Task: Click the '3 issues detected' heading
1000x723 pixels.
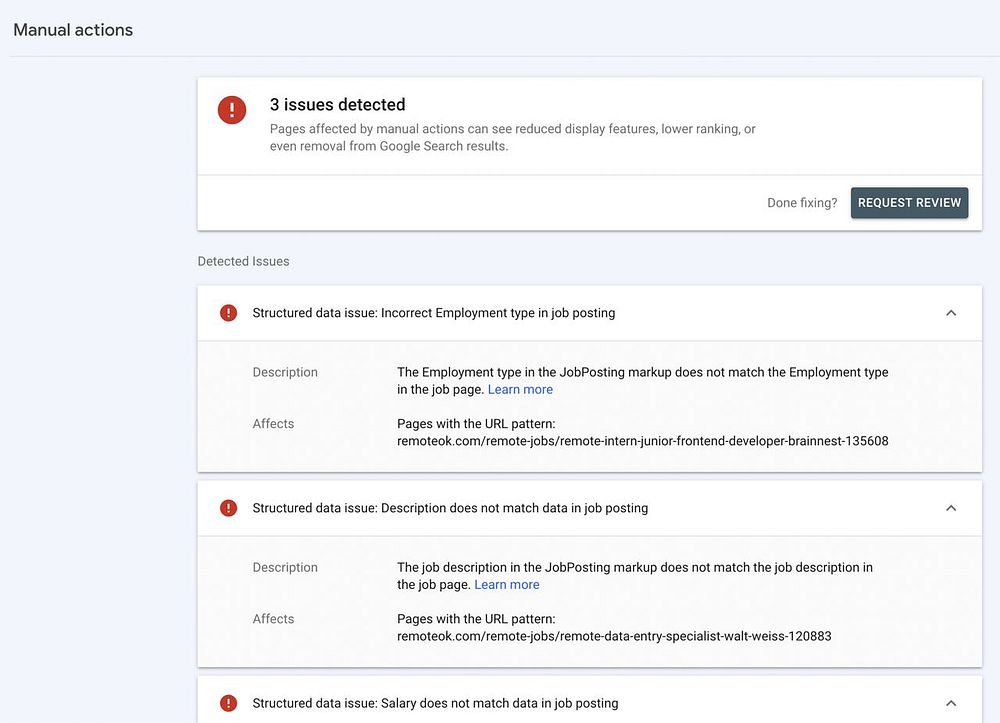Action: tap(337, 105)
